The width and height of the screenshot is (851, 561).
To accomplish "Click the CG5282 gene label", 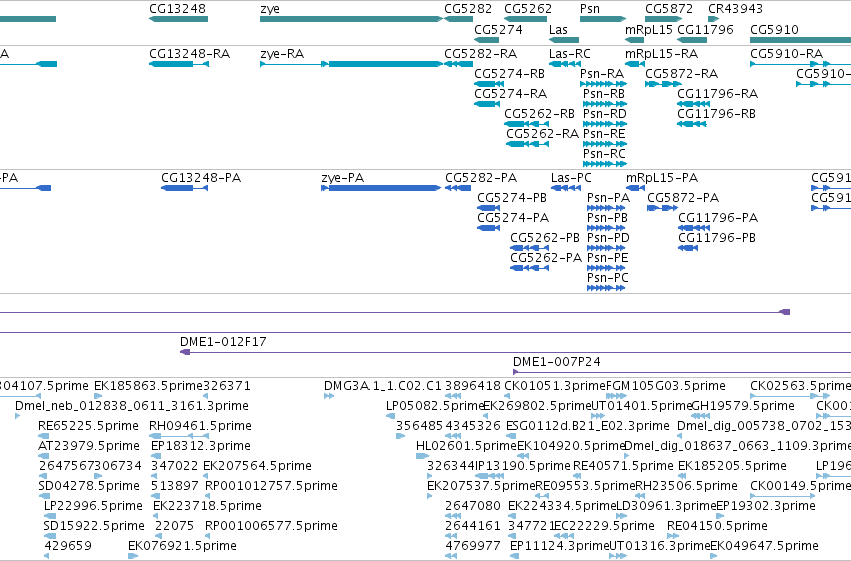I will 468,9.
